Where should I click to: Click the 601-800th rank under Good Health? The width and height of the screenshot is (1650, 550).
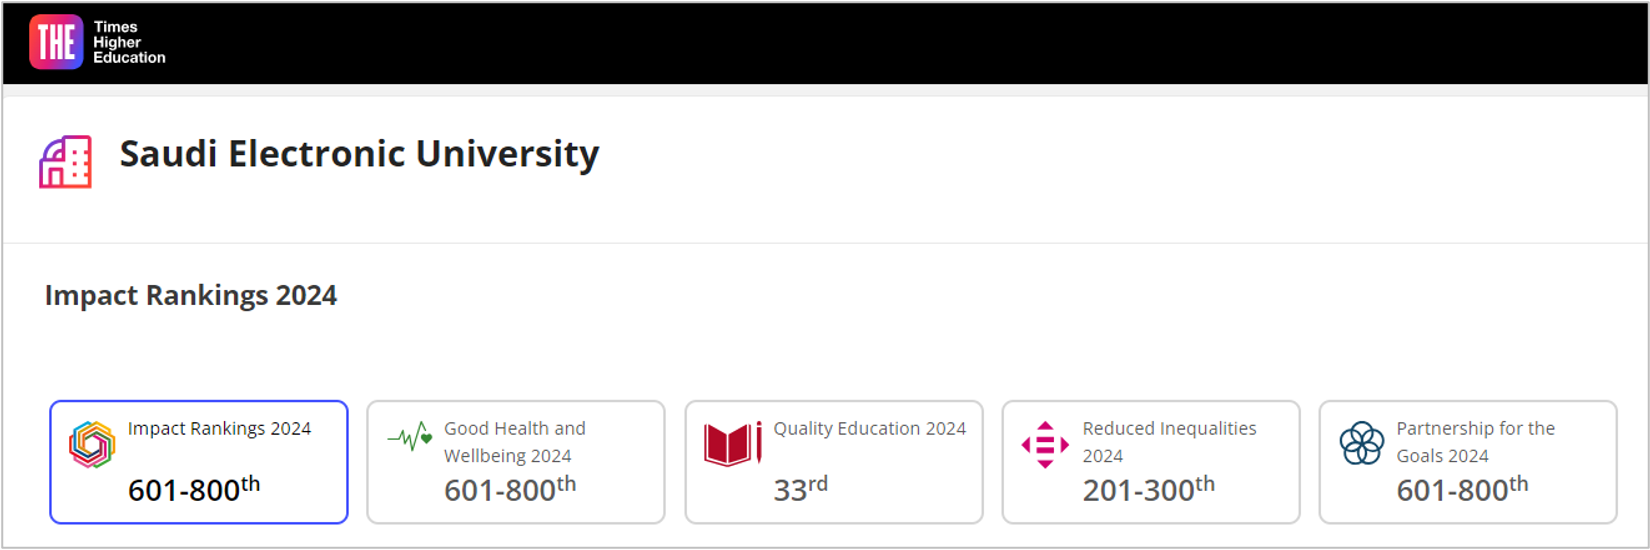[509, 489]
